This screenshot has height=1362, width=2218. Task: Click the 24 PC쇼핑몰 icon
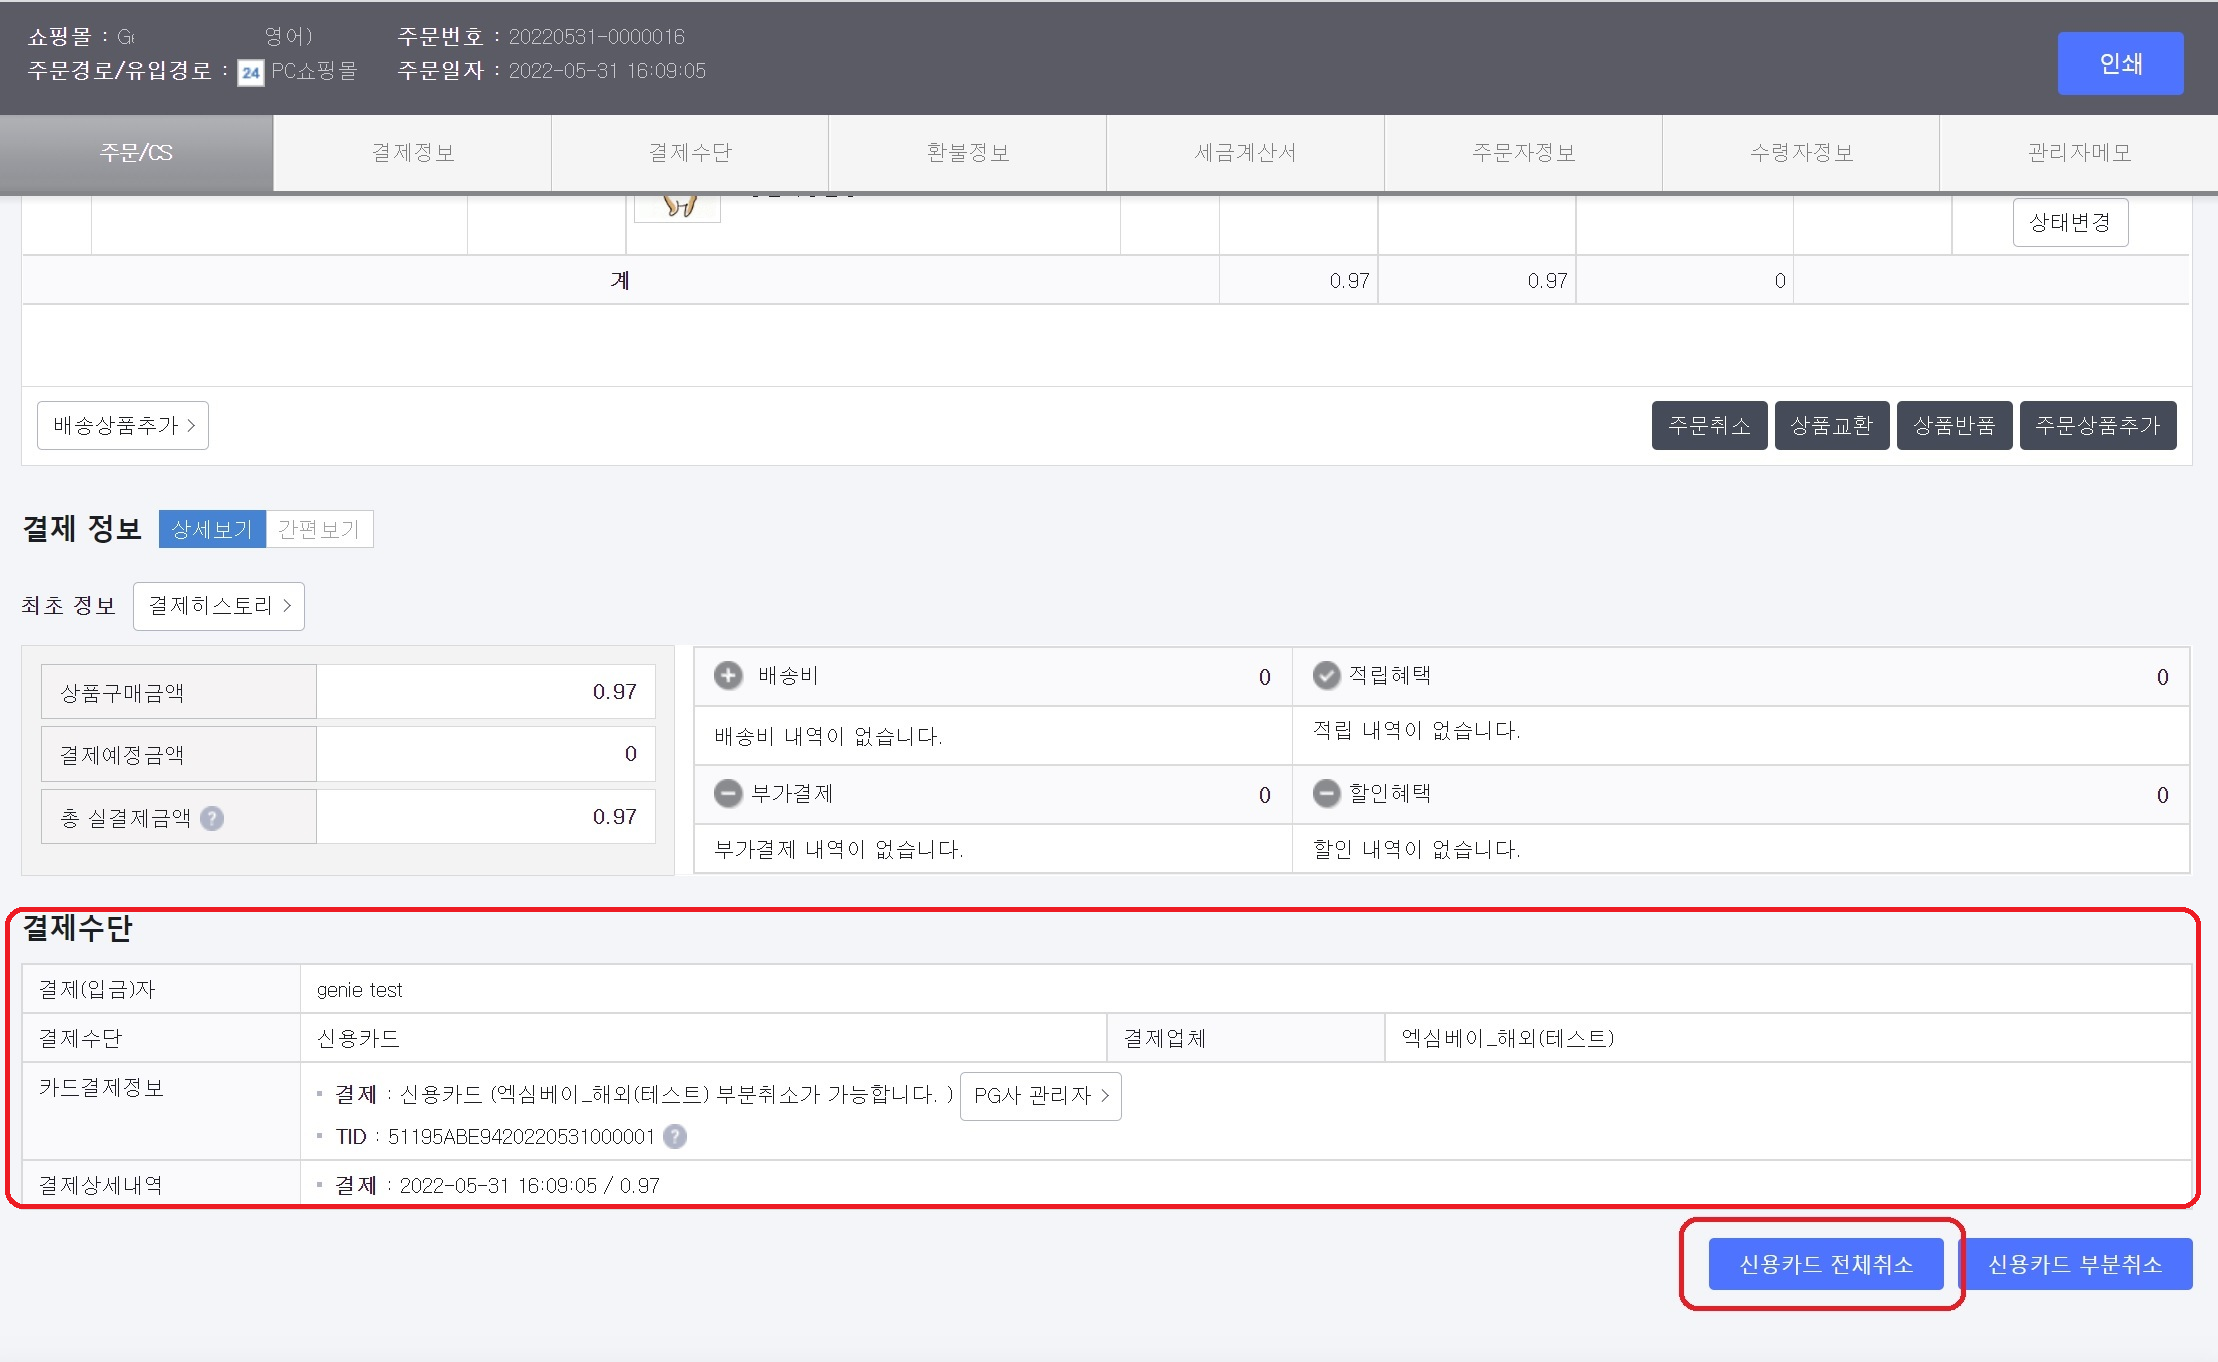pos(250,73)
